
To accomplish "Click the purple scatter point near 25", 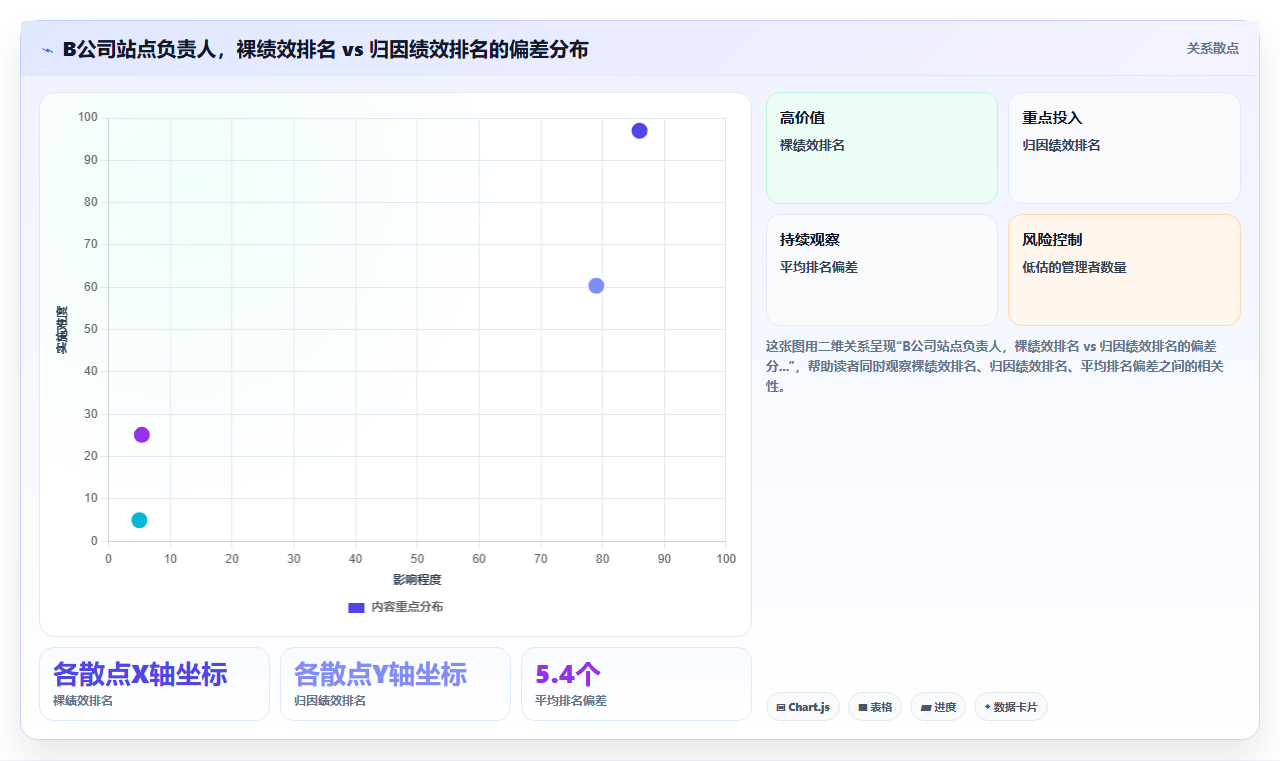I will (142, 435).
